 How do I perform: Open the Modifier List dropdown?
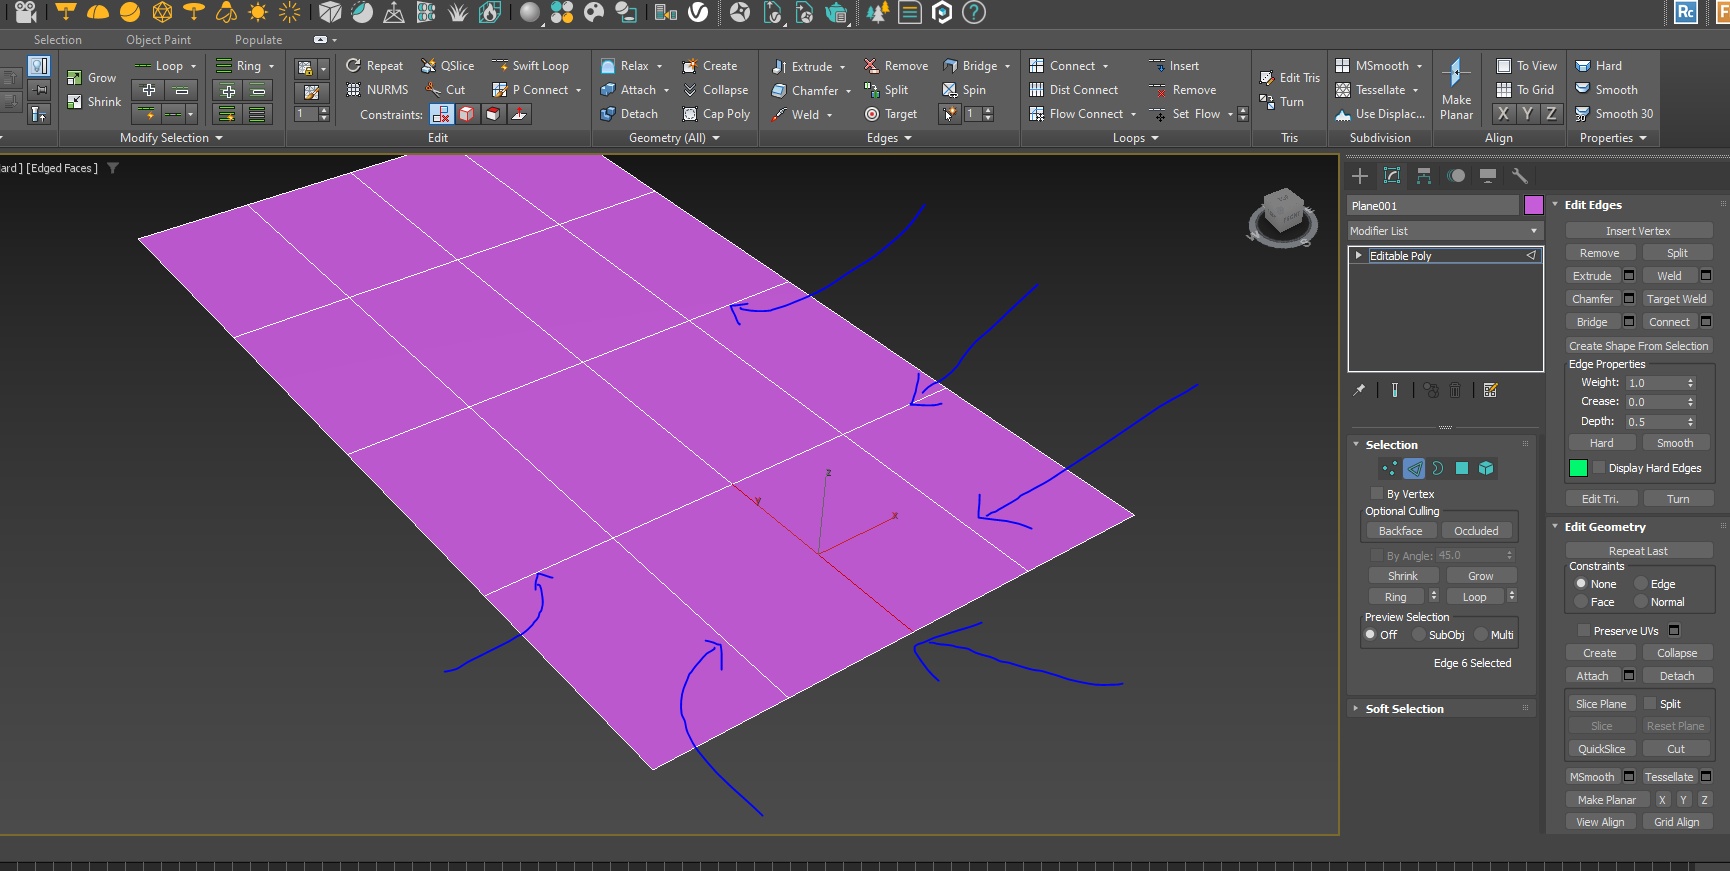point(1445,231)
